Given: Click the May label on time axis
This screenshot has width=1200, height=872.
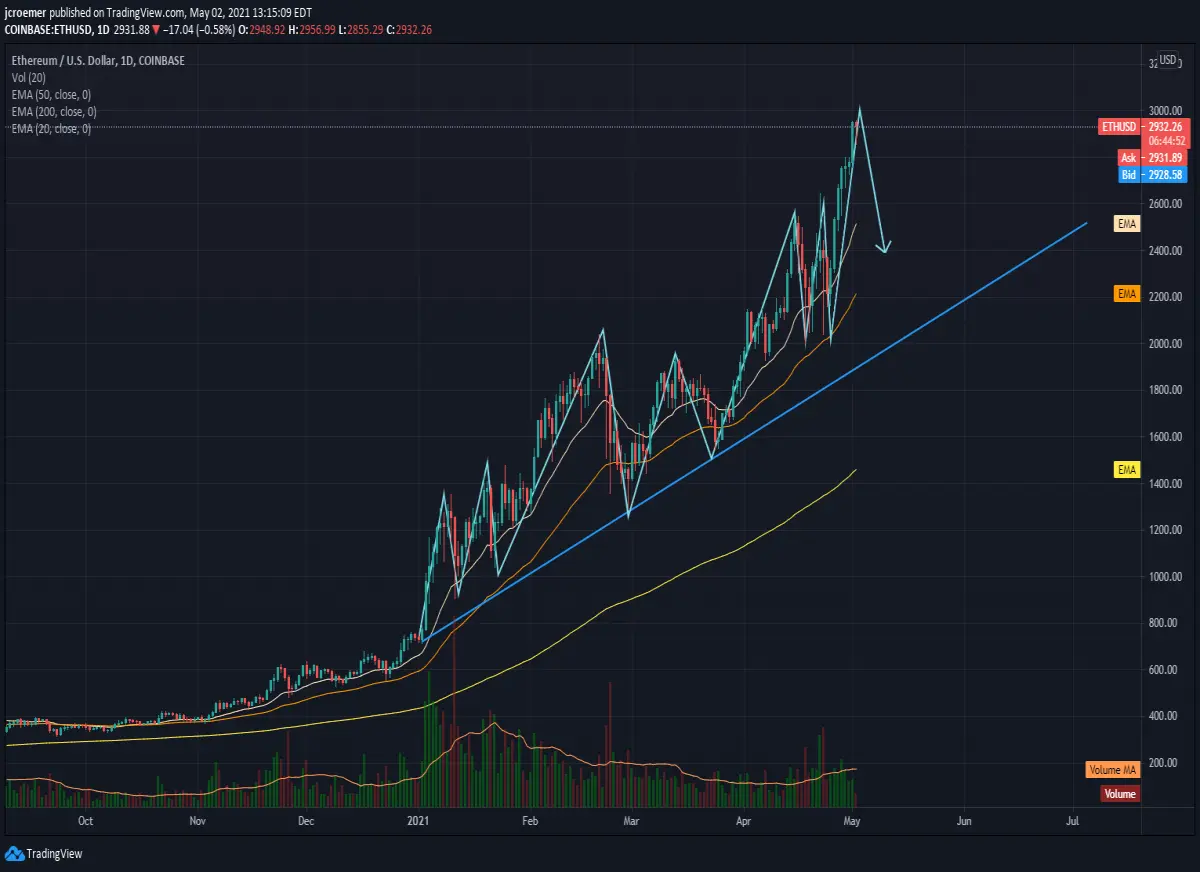Looking at the screenshot, I should pos(852,821).
